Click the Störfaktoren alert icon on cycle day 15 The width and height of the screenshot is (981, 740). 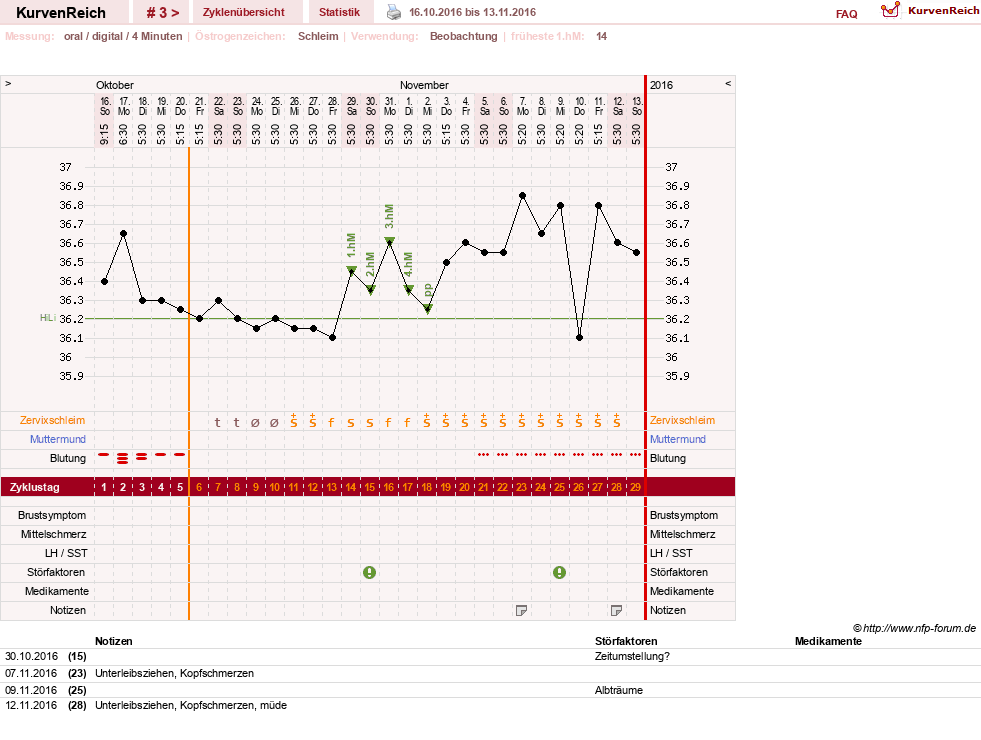370,572
